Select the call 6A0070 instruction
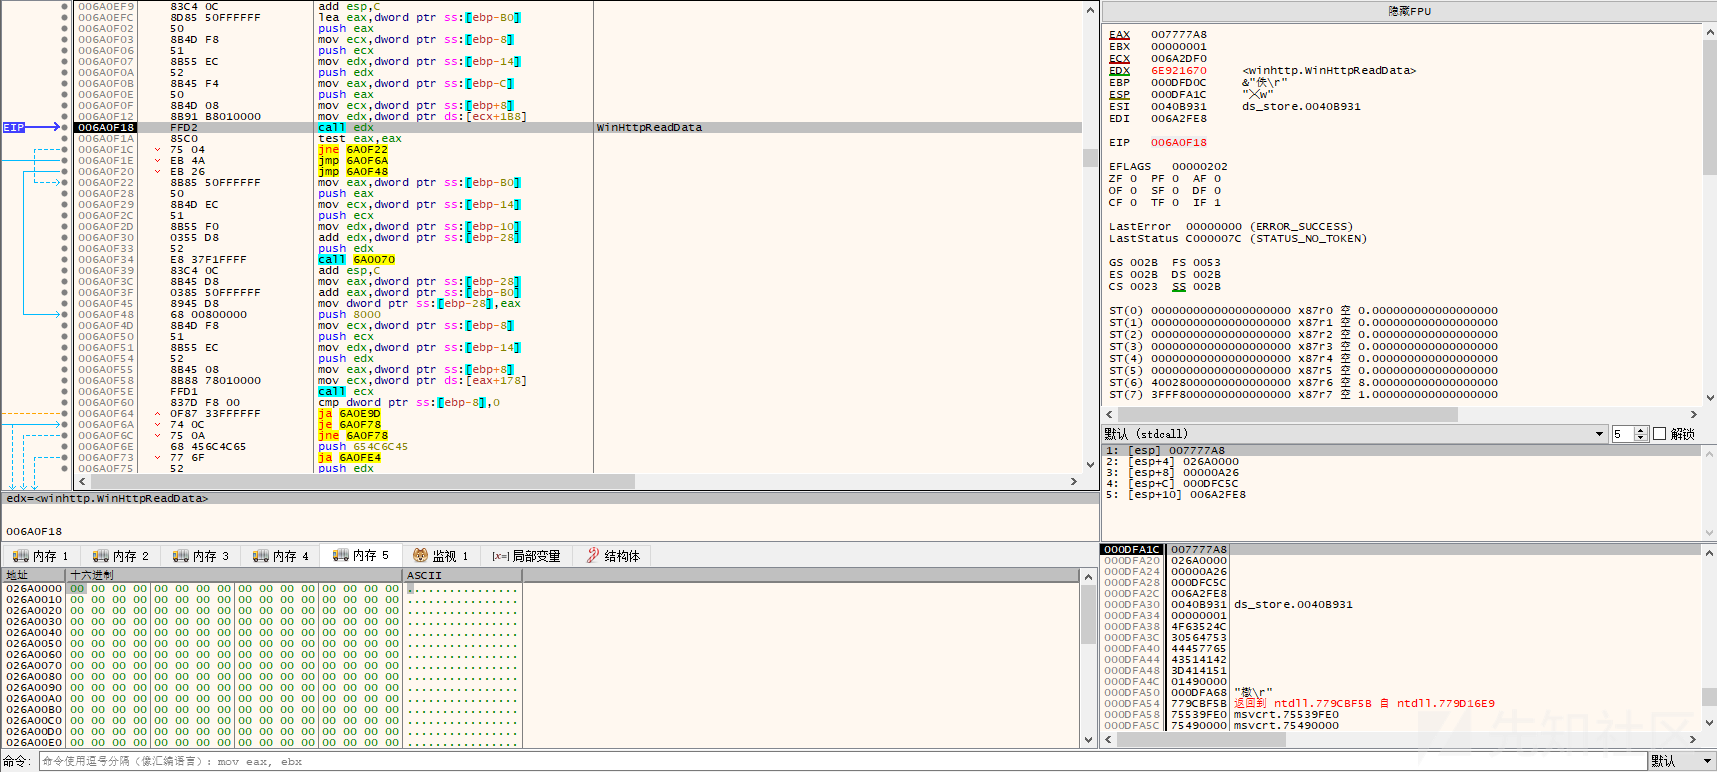Image resolution: width=1717 pixels, height=772 pixels. point(357,260)
